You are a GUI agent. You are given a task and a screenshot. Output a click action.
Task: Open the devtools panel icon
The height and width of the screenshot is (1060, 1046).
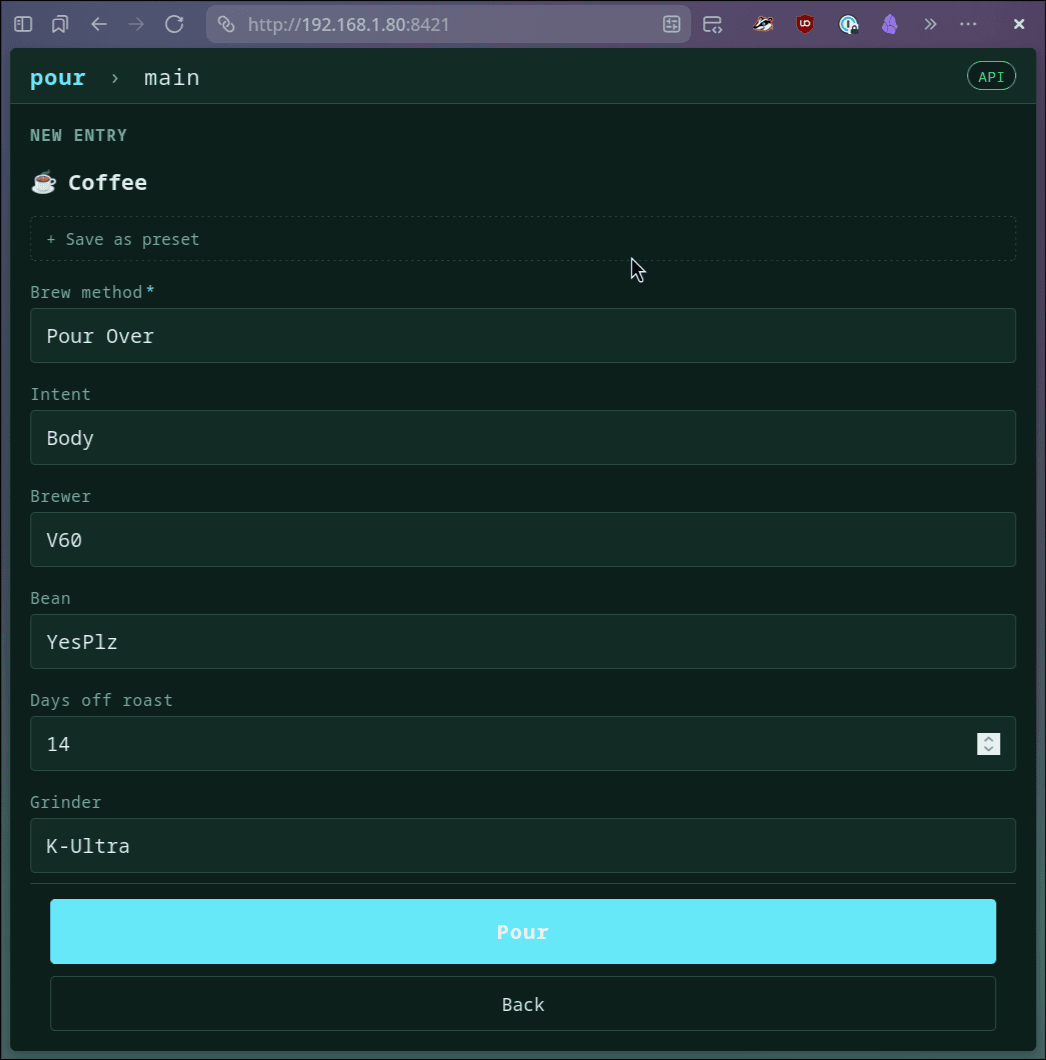[713, 24]
